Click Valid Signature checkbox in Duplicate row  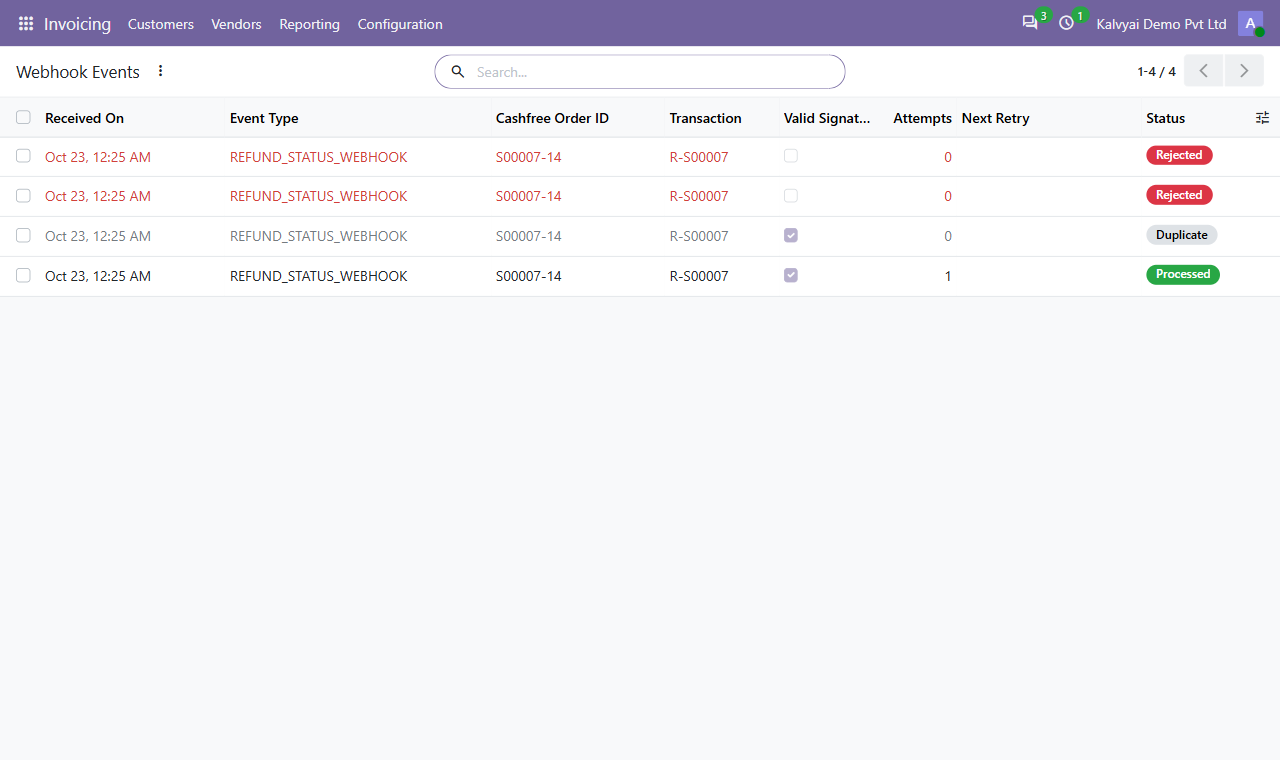click(x=791, y=235)
